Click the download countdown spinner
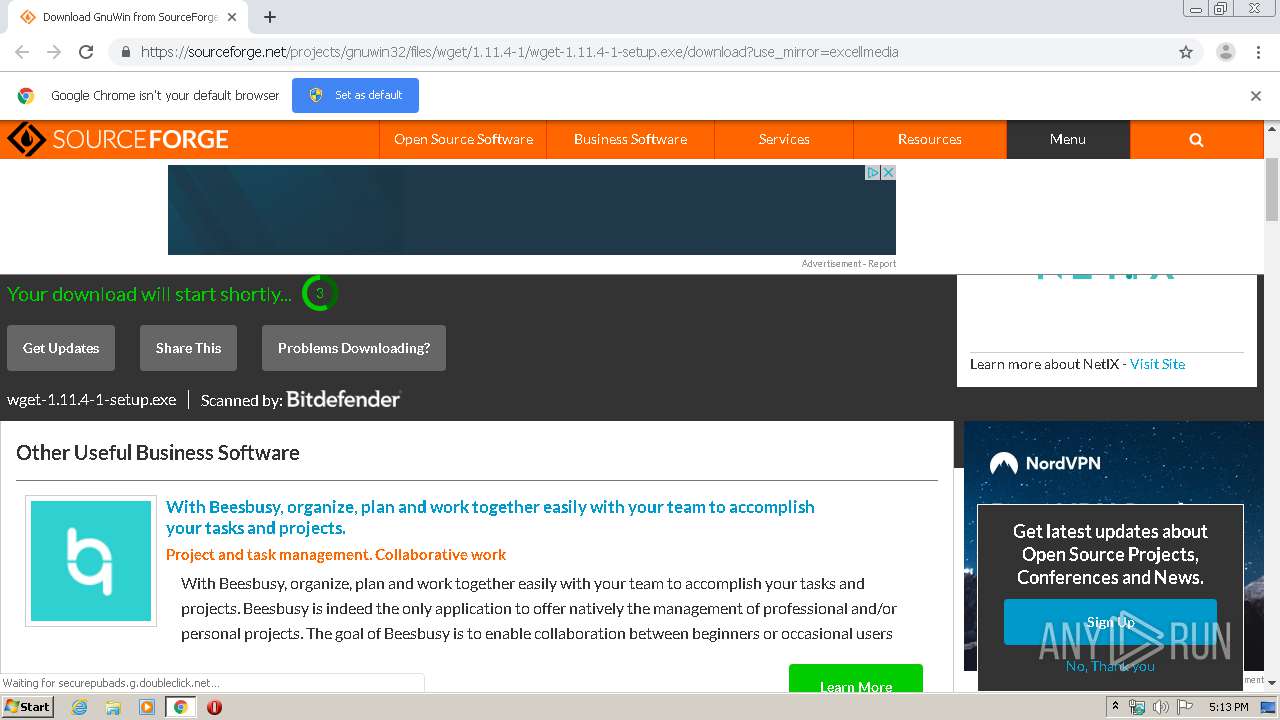The height and width of the screenshot is (720, 1280). click(319, 294)
